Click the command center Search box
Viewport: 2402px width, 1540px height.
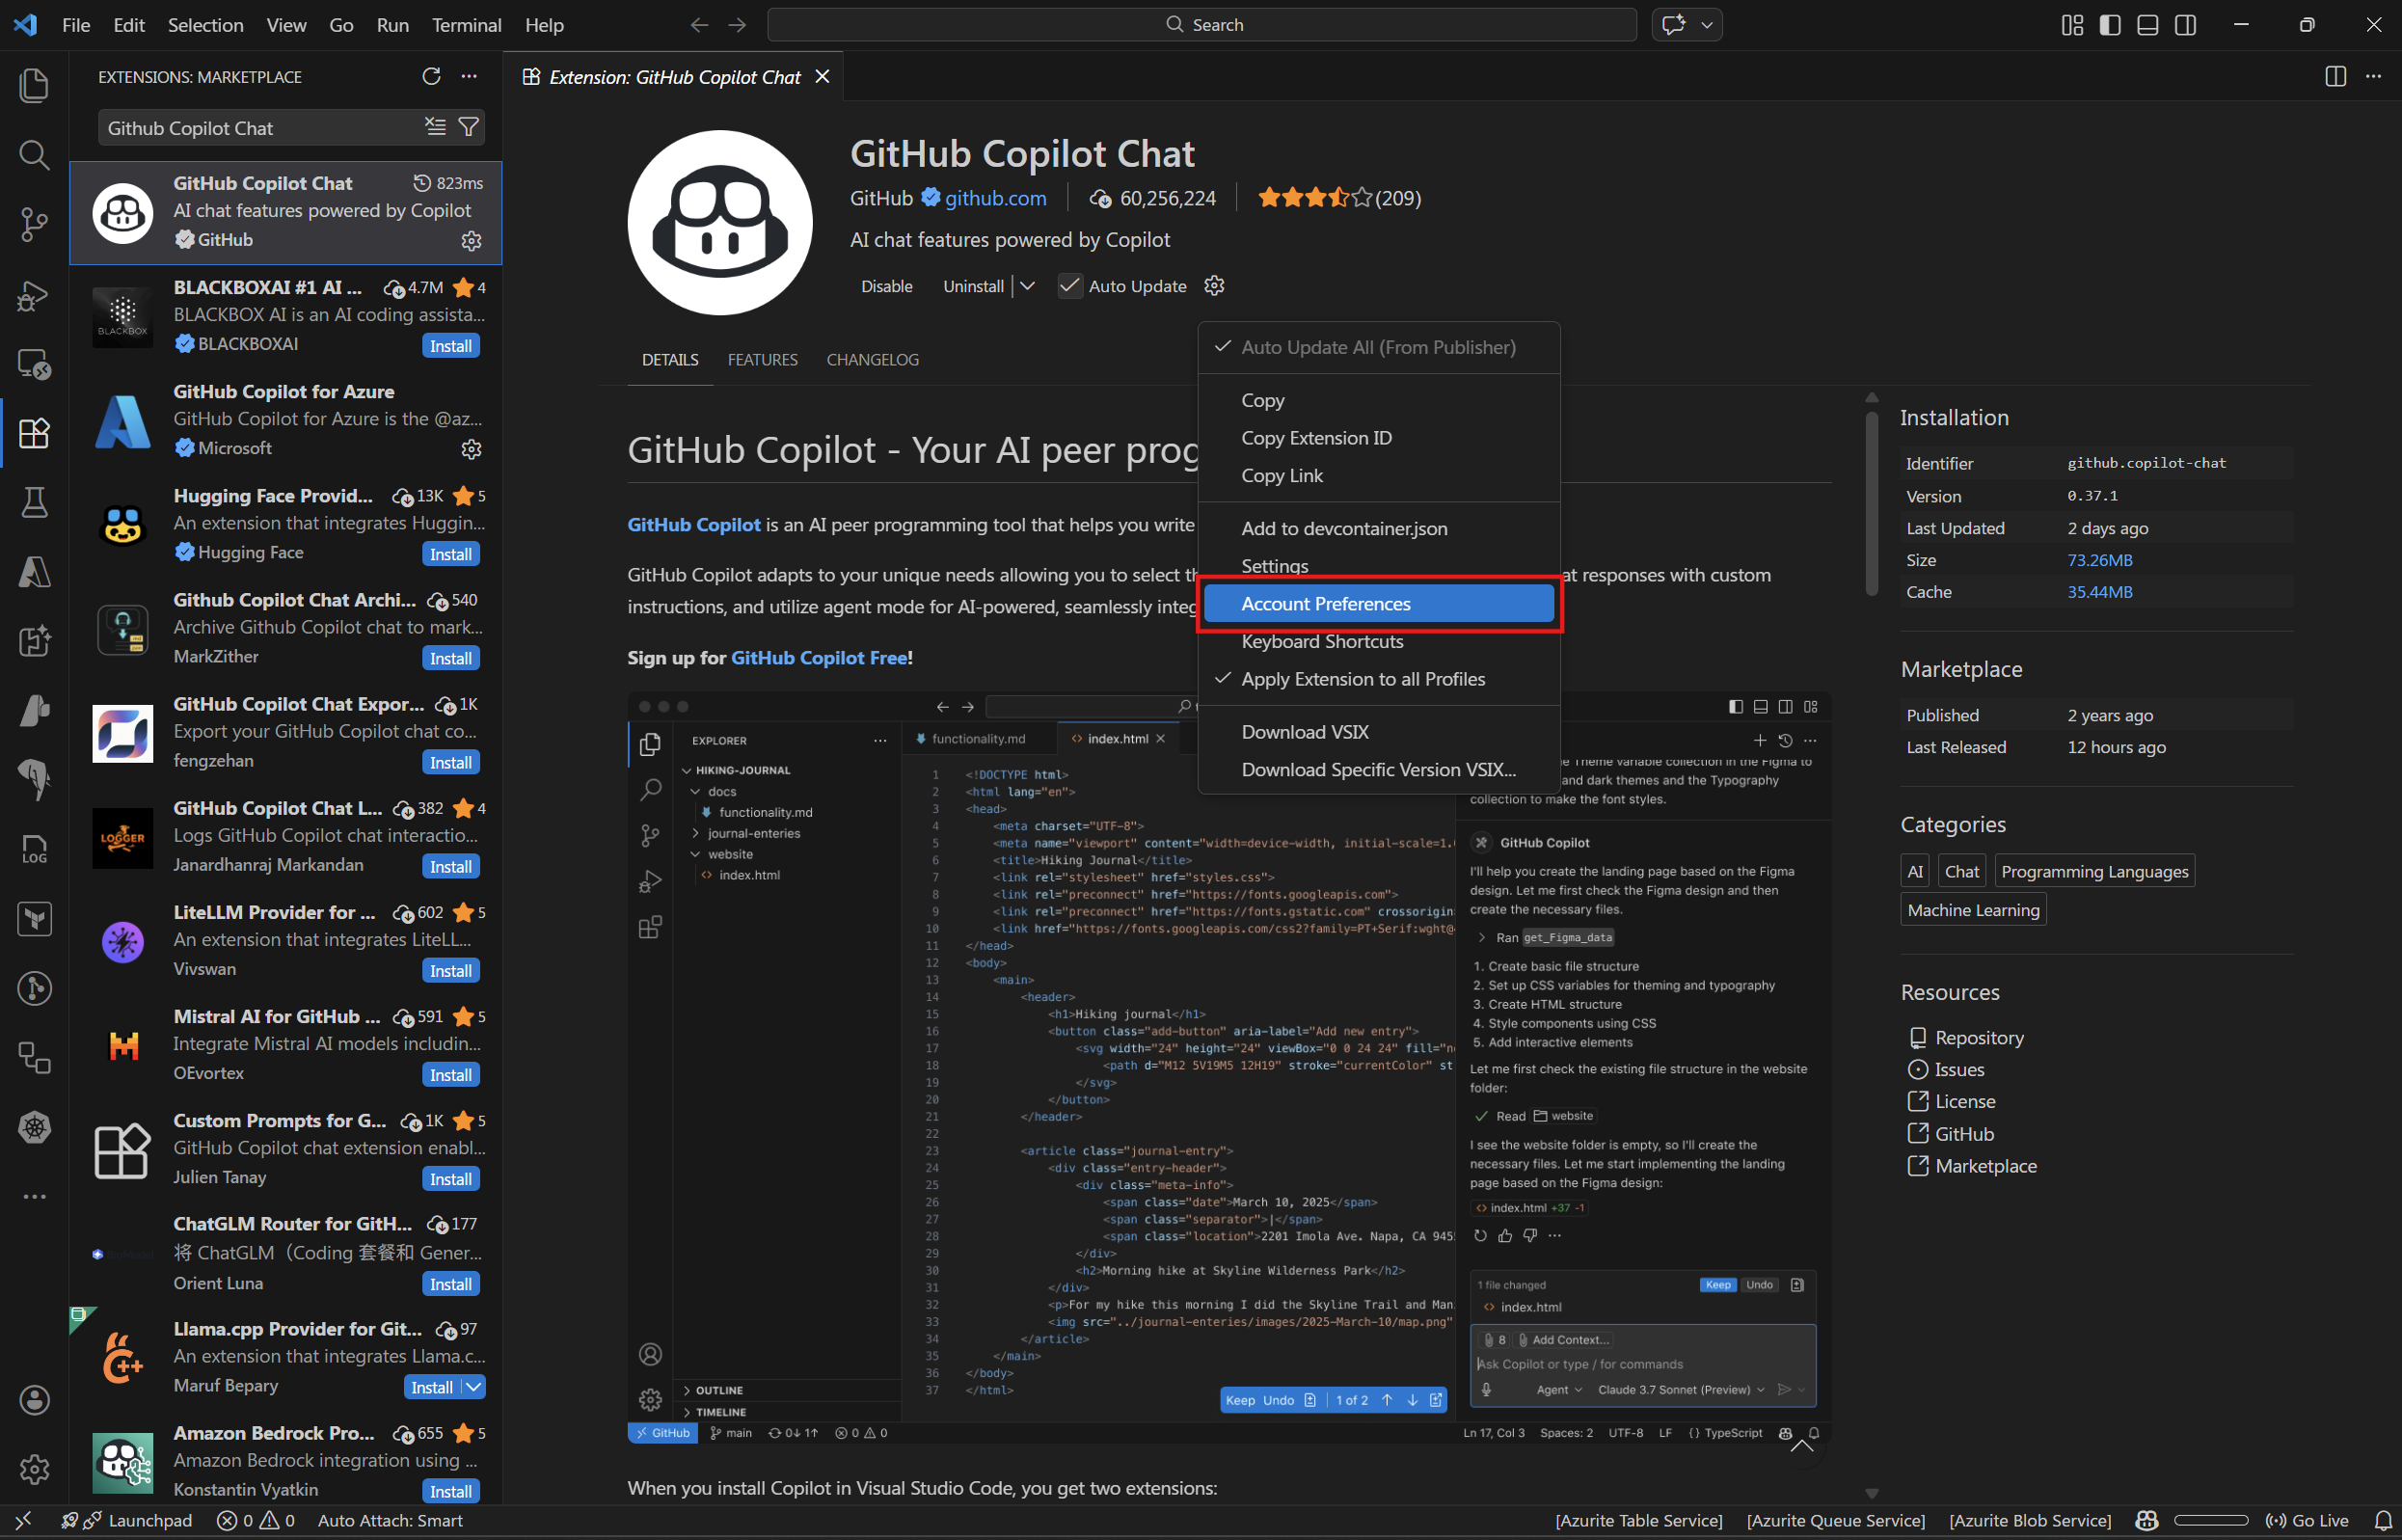coord(1201,25)
